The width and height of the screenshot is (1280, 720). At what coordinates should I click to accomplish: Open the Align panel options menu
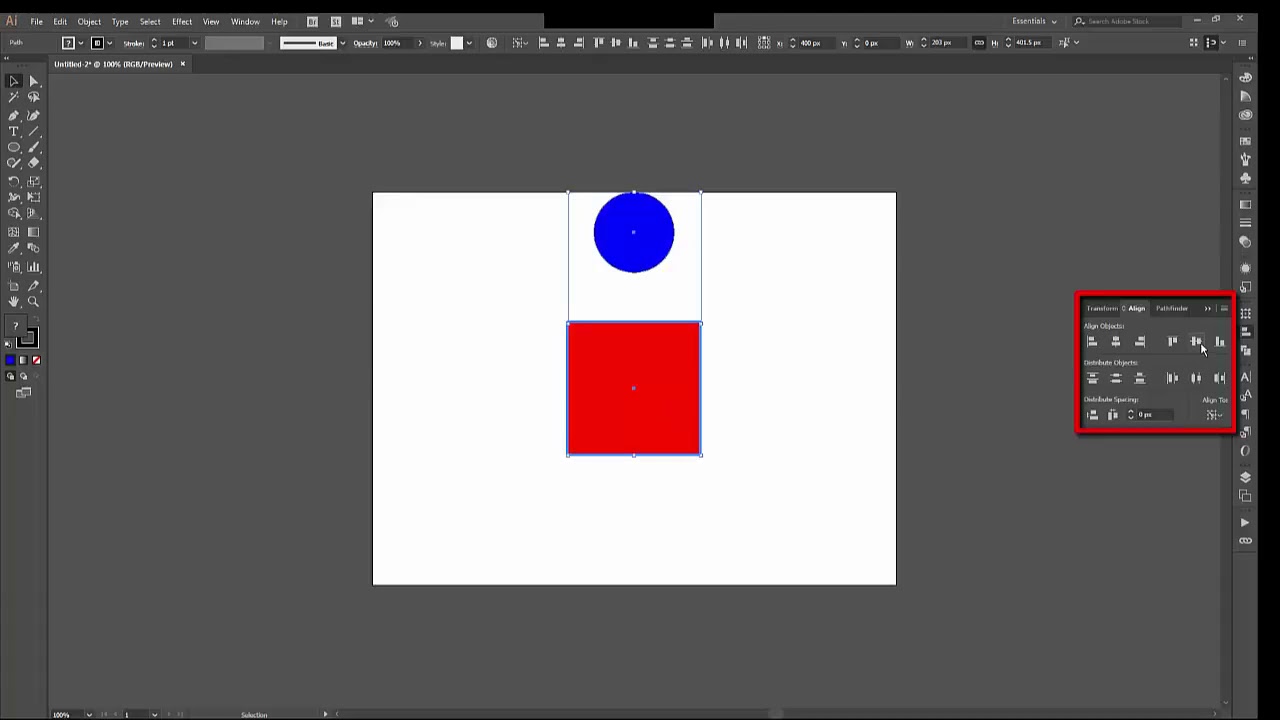click(1224, 308)
